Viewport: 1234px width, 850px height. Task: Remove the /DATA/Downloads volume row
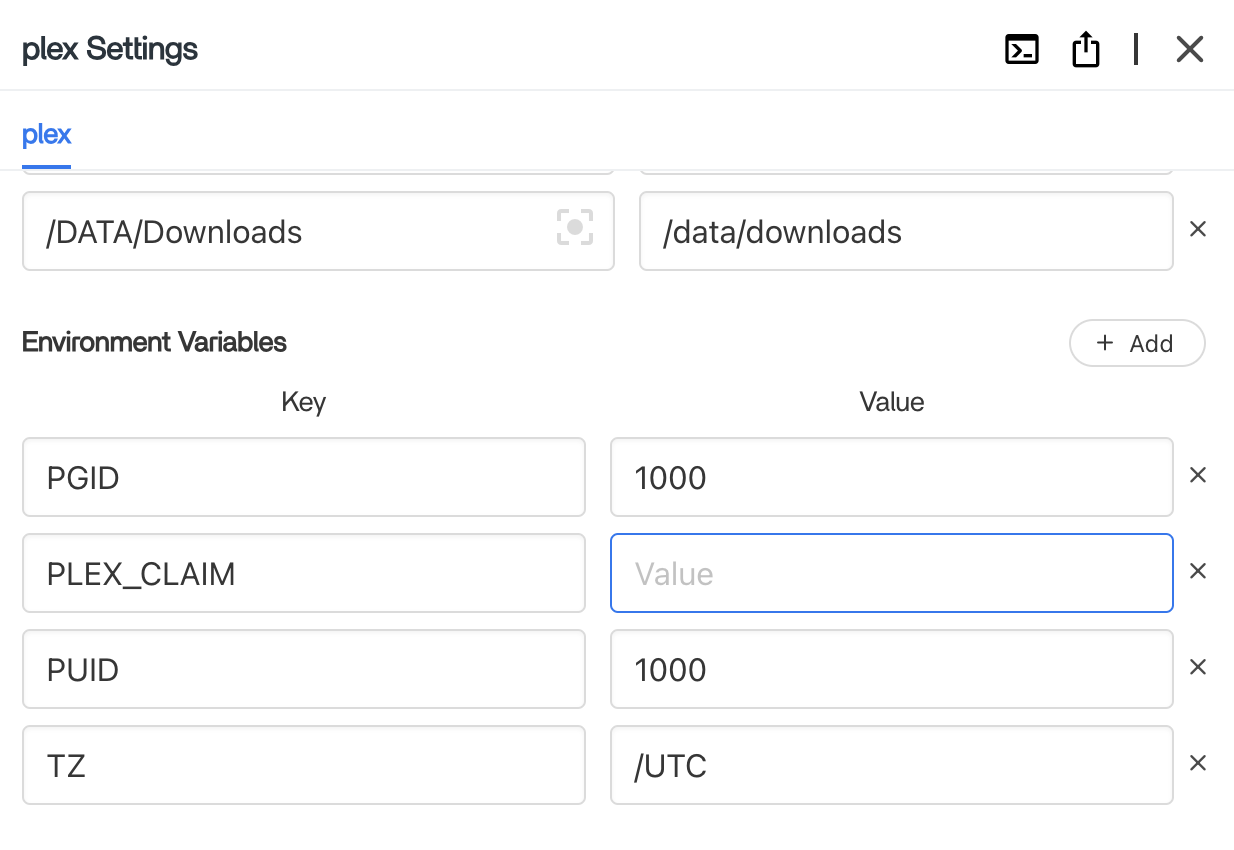point(1197,229)
